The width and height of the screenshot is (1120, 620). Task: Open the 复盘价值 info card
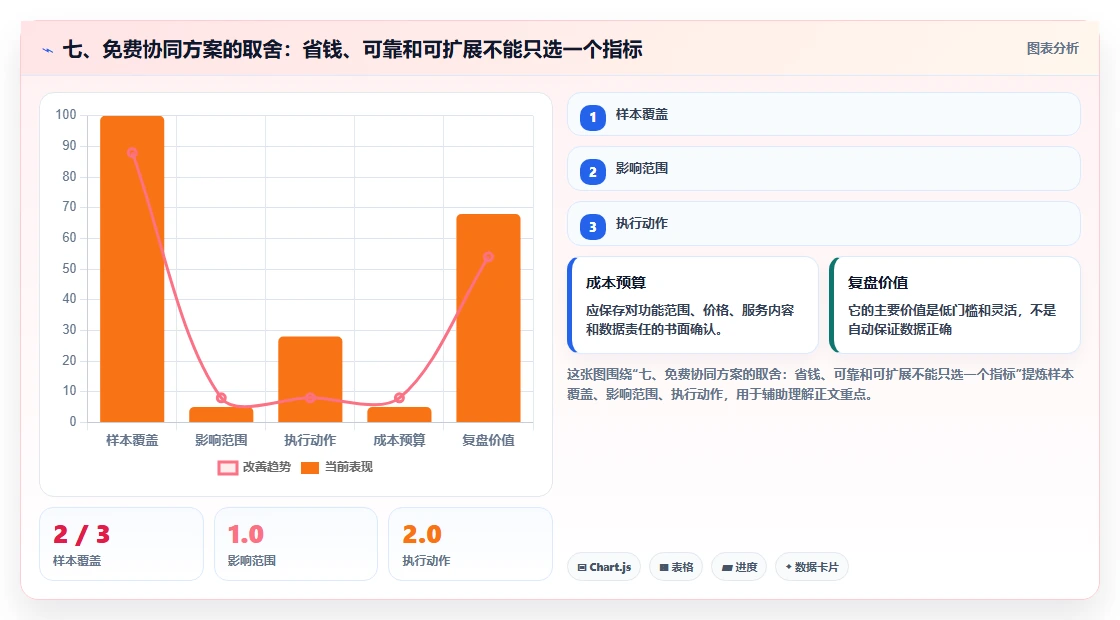[x=955, y=305]
